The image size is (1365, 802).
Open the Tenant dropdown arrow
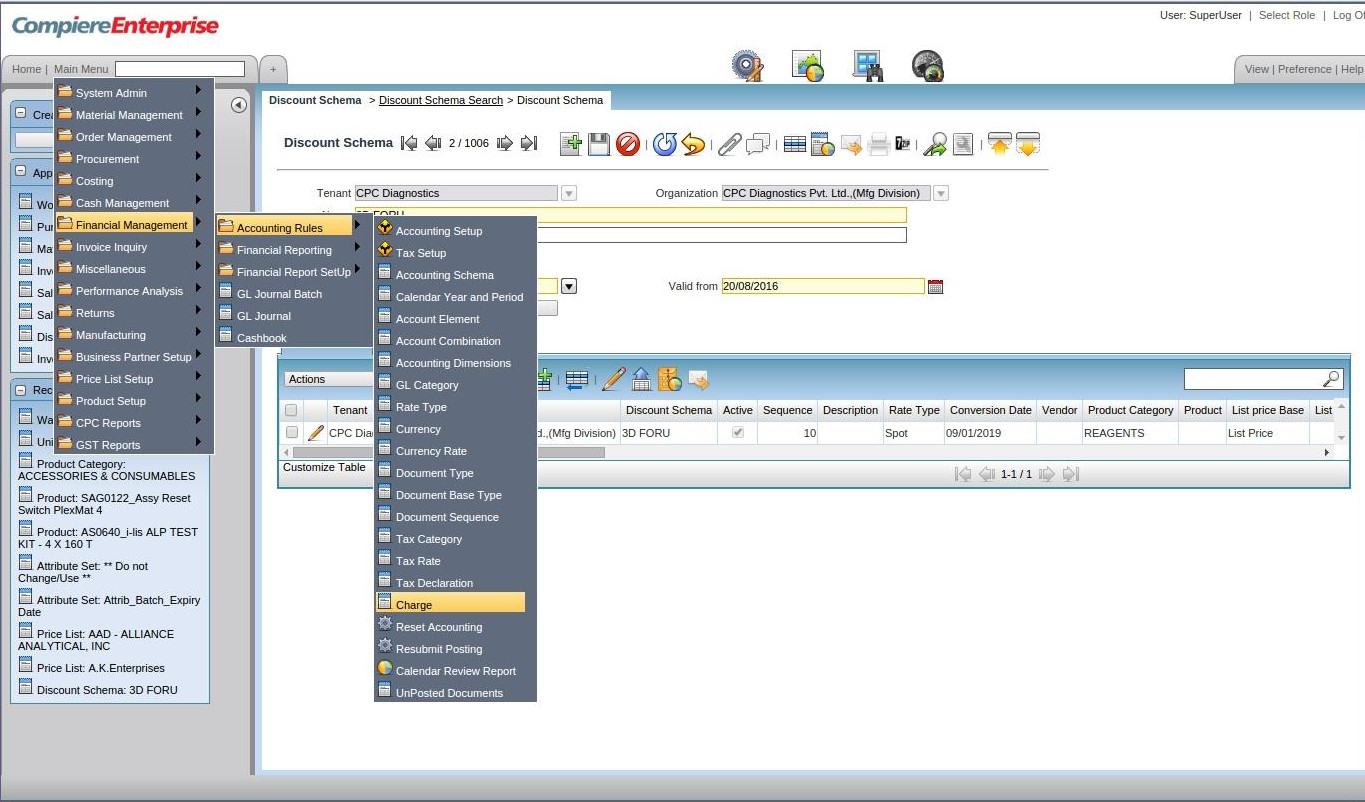coord(569,193)
